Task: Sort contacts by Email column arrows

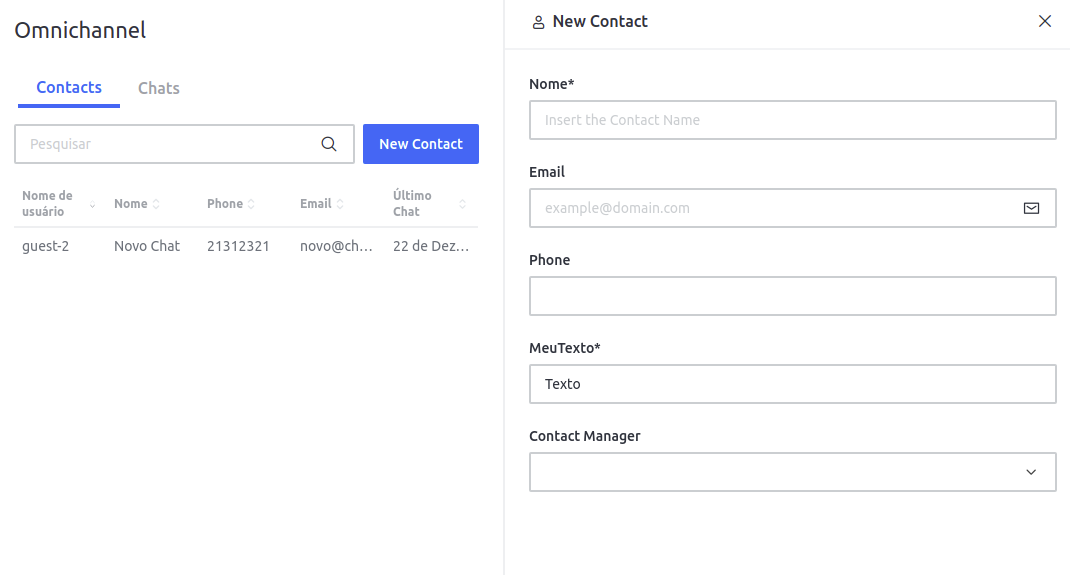Action: coord(340,204)
